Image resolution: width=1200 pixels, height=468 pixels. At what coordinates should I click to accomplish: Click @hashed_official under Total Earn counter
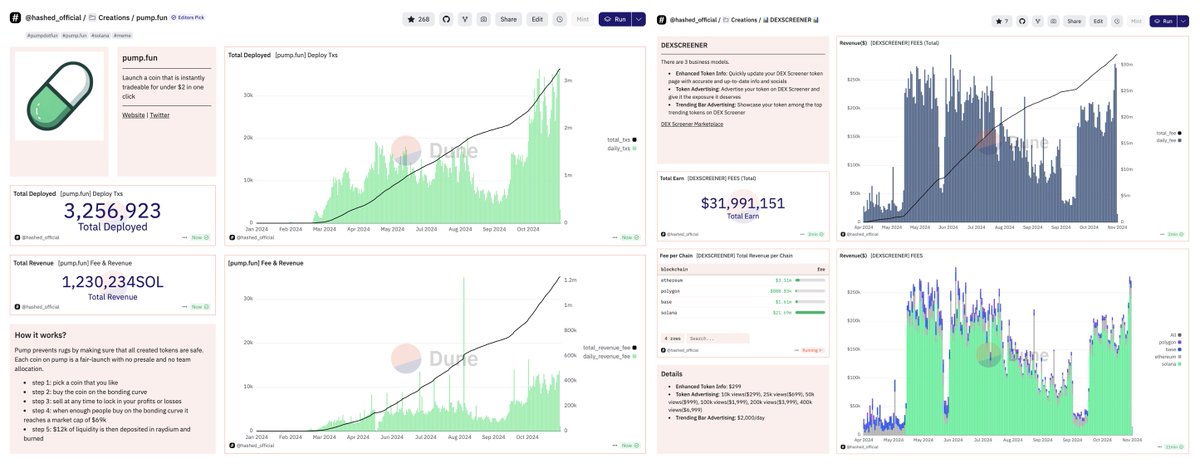coord(684,234)
